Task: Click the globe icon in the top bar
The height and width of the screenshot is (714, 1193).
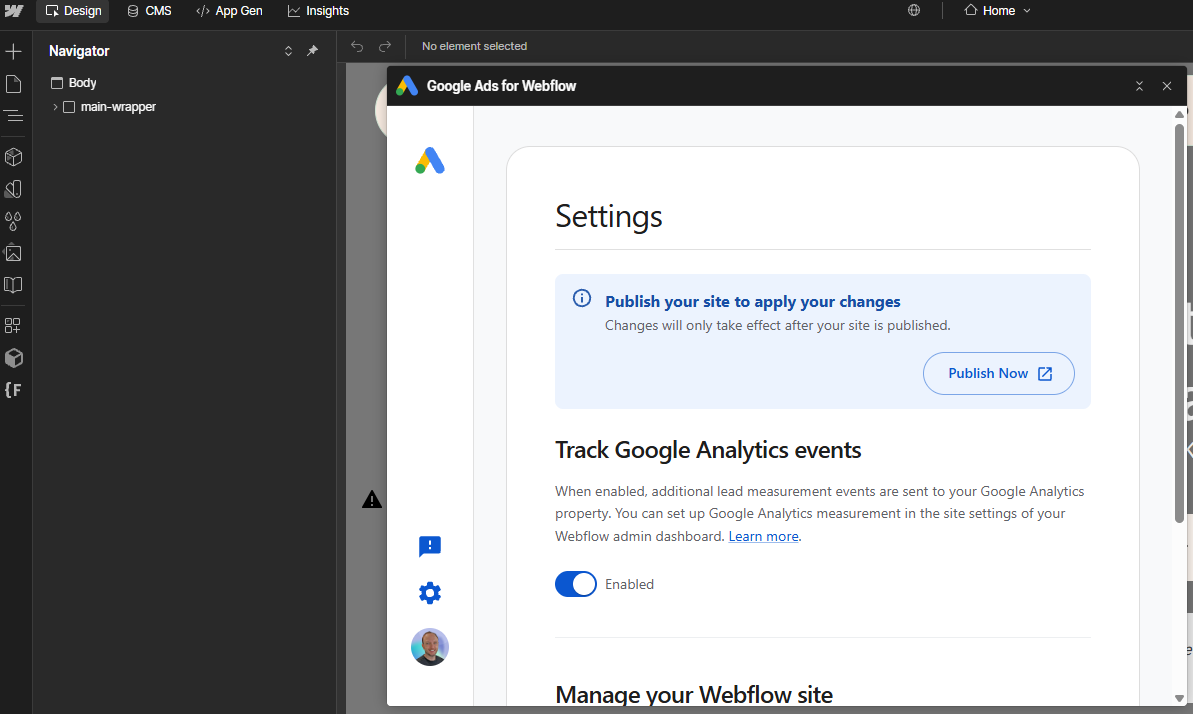Action: point(914,11)
